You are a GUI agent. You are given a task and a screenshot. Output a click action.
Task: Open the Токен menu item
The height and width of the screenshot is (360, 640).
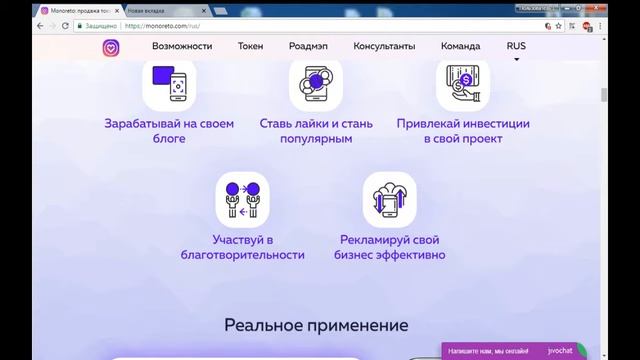pyautogui.click(x=251, y=46)
